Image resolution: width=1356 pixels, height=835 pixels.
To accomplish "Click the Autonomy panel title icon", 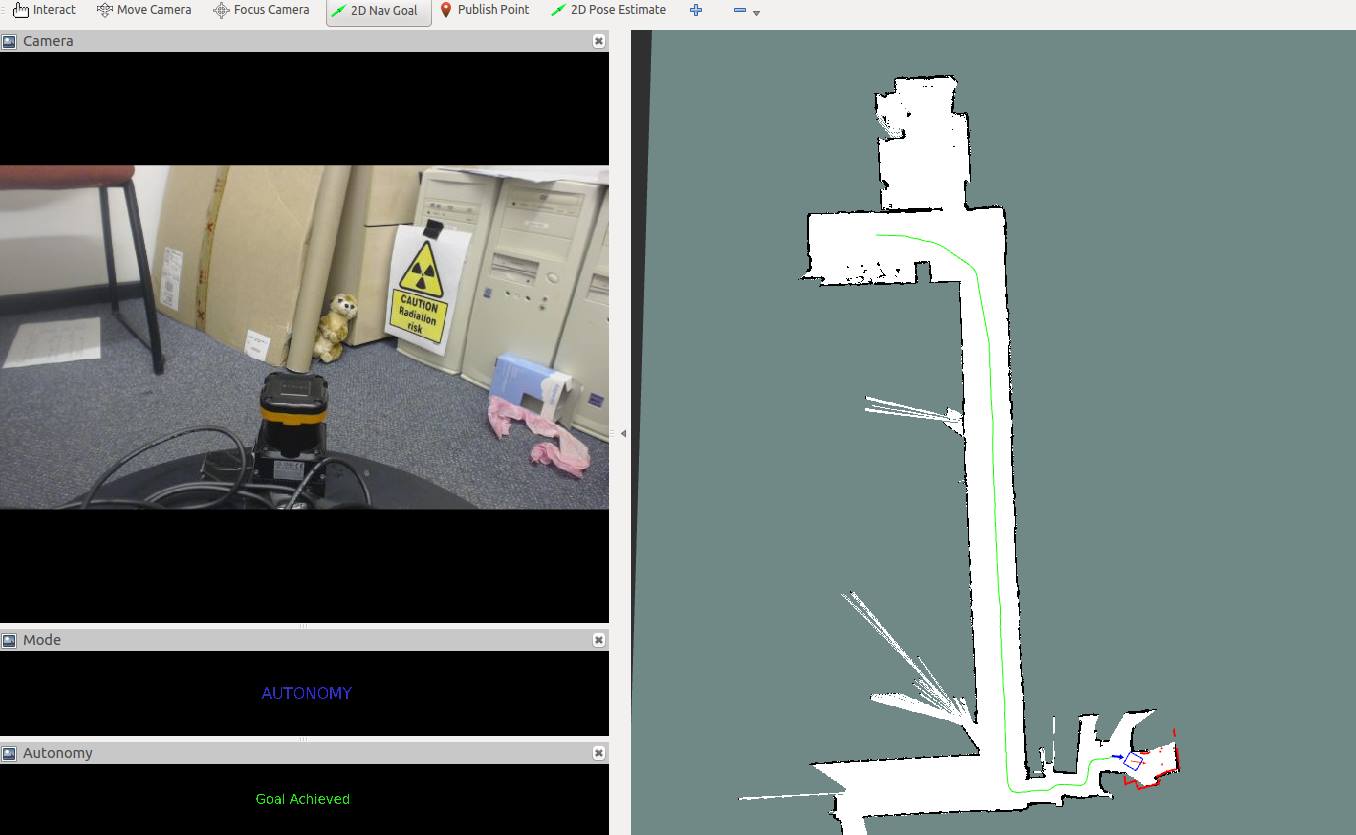I will pos(9,753).
